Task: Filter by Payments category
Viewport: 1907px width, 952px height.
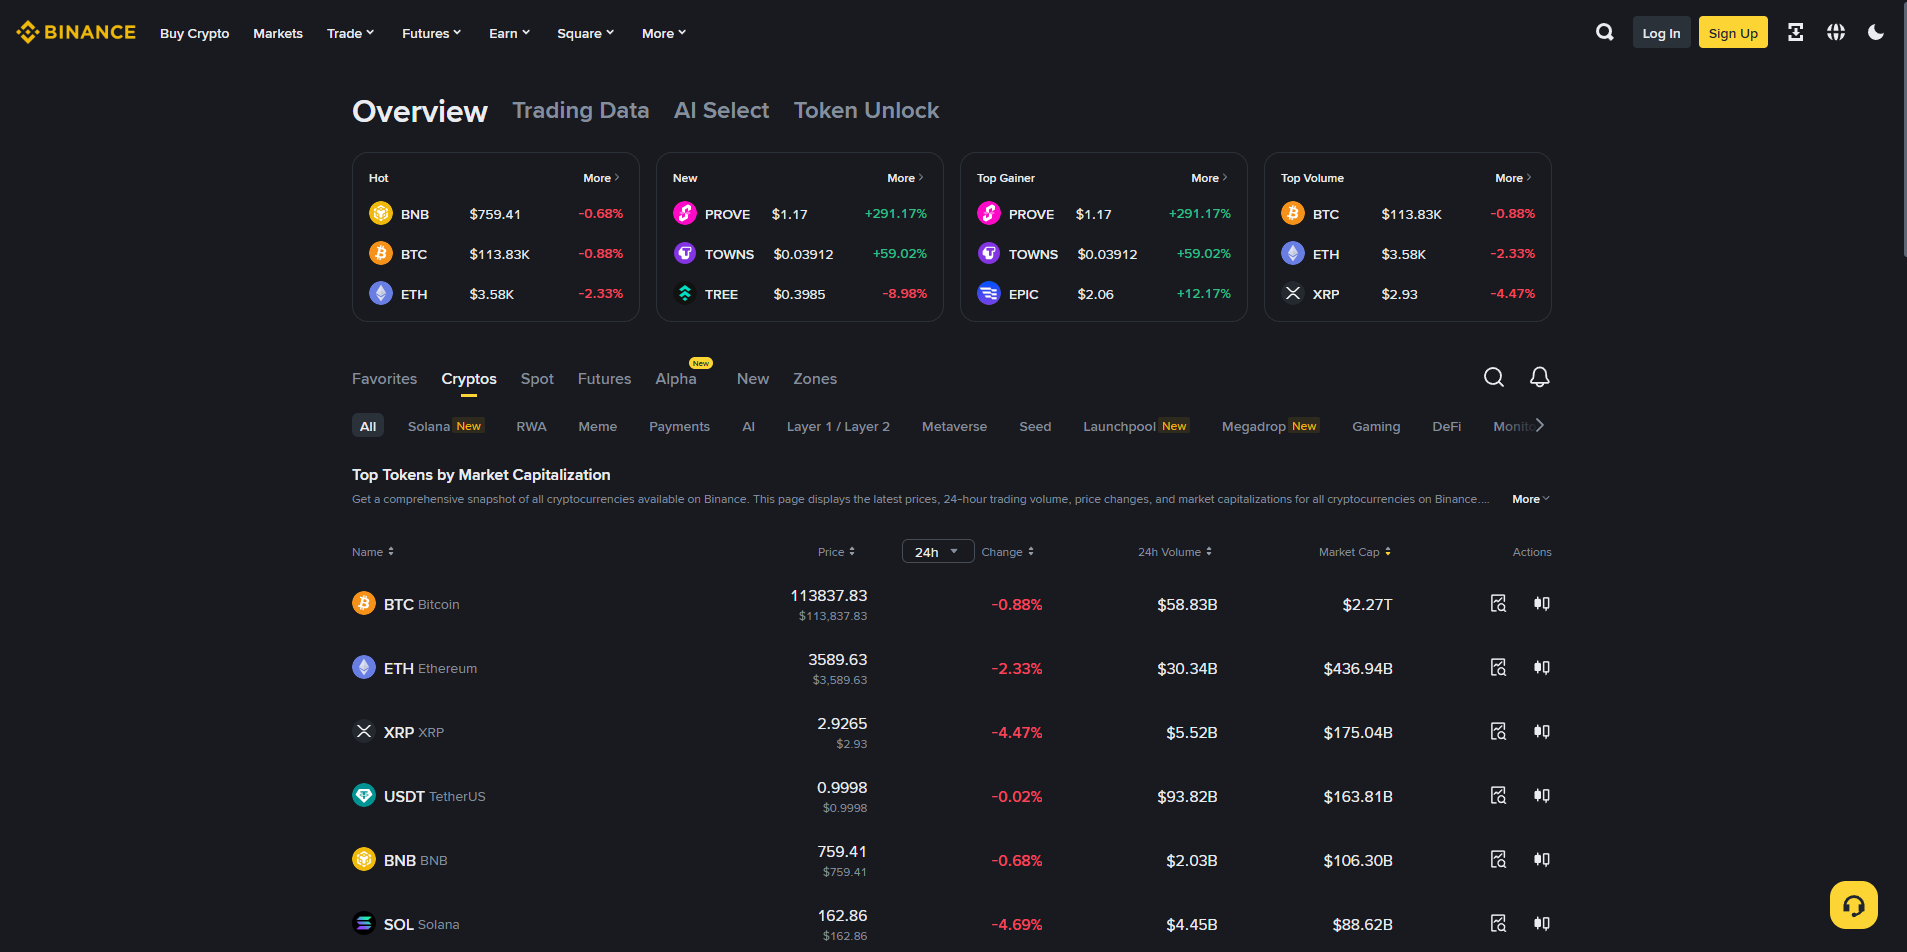Action: point(680,426)
